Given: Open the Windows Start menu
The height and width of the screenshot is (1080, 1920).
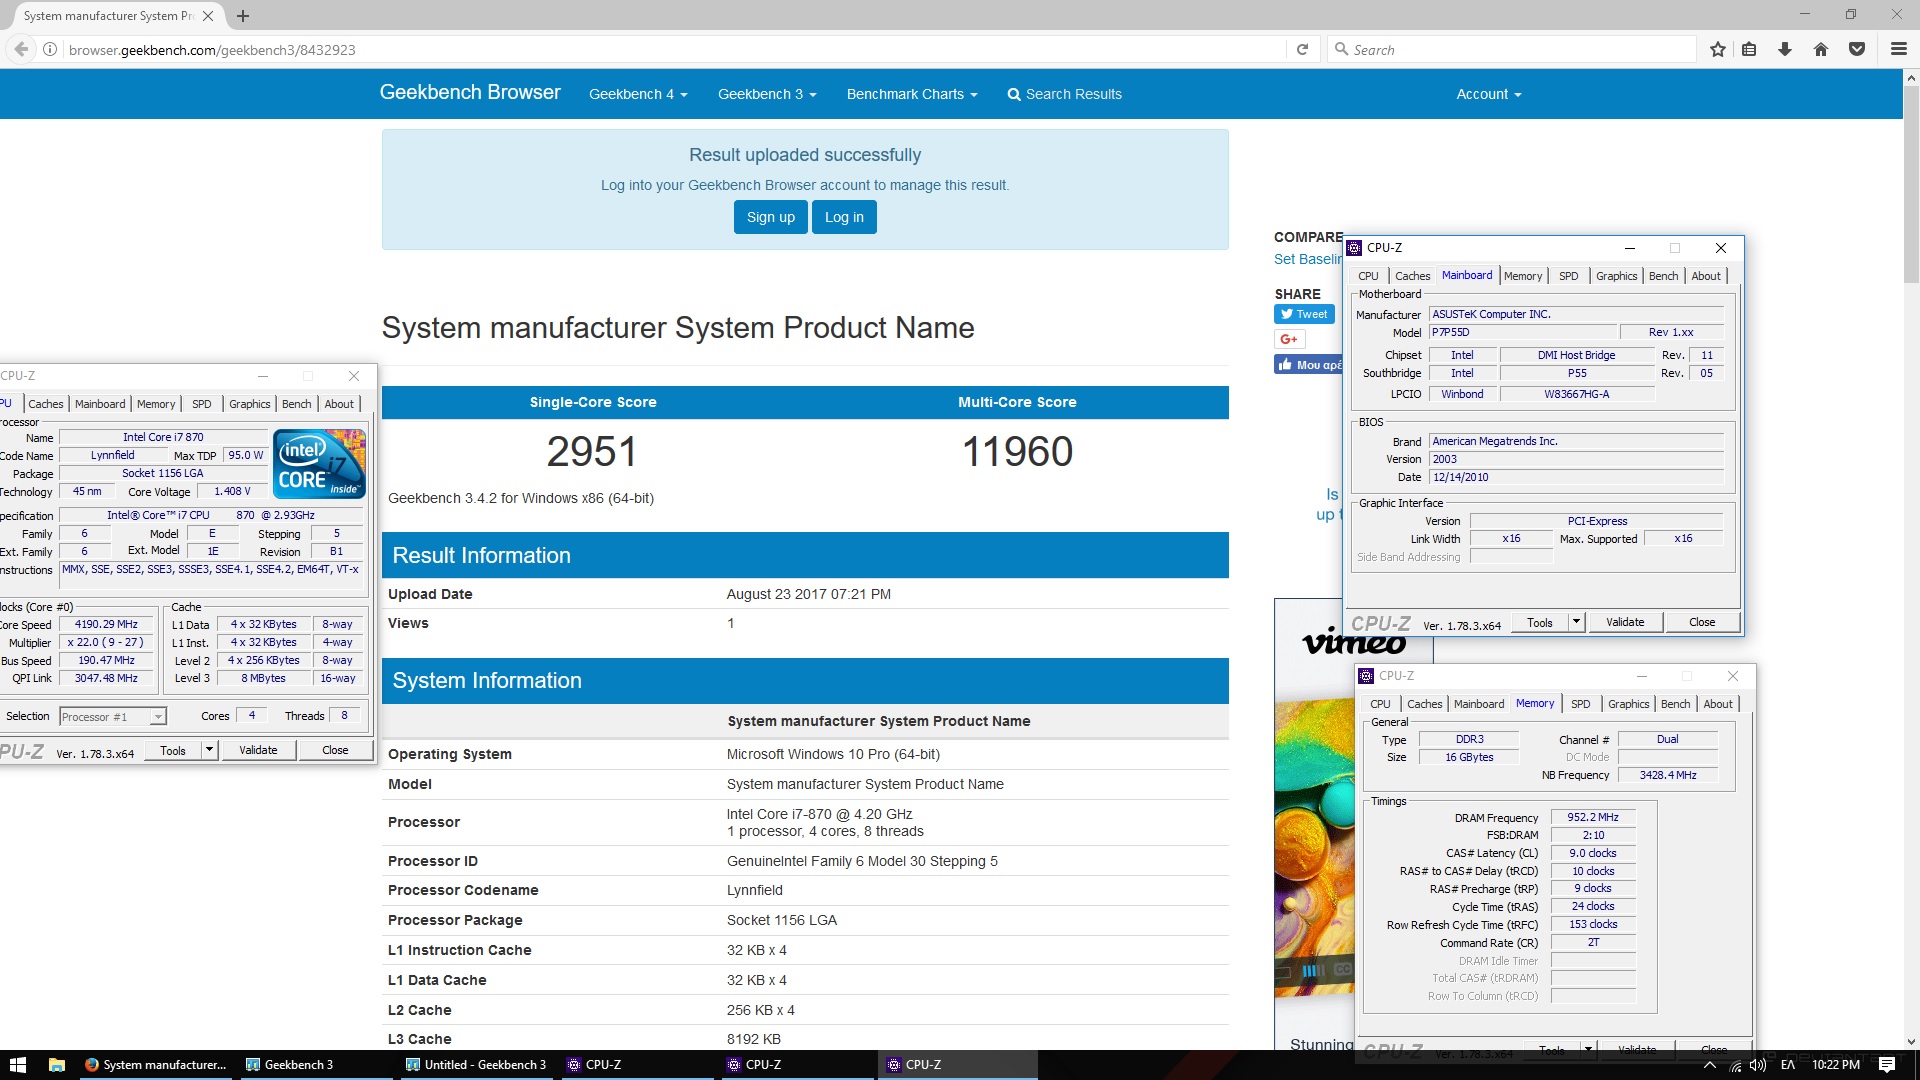Looking at the screenshot, I should [17, 1065].
